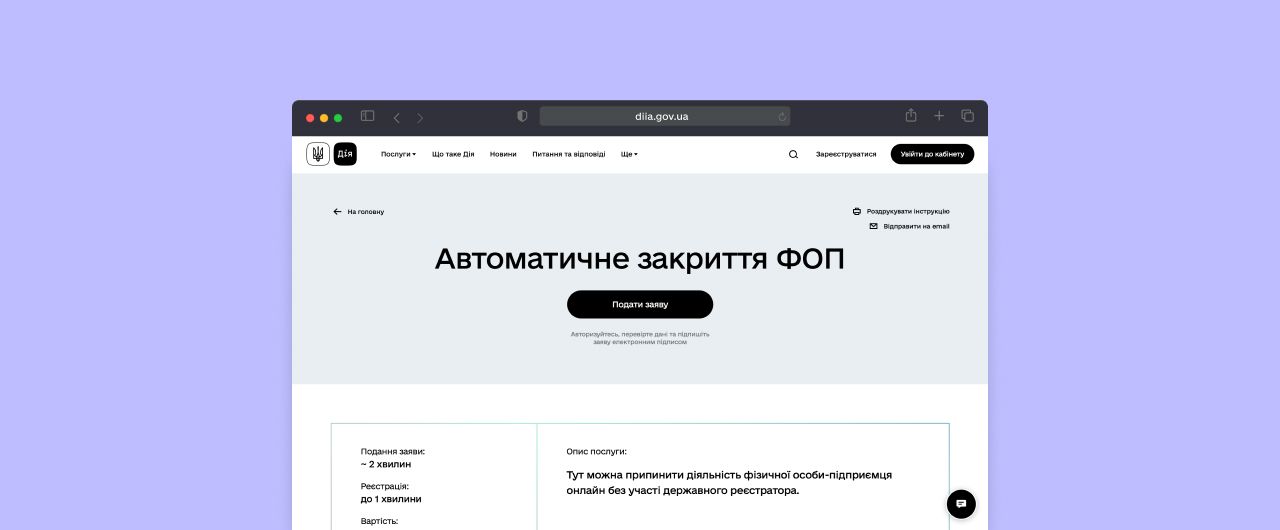Expand the Послуги dropdown menu
Viewport: 1280px width, 530px height.
point(398,154)
